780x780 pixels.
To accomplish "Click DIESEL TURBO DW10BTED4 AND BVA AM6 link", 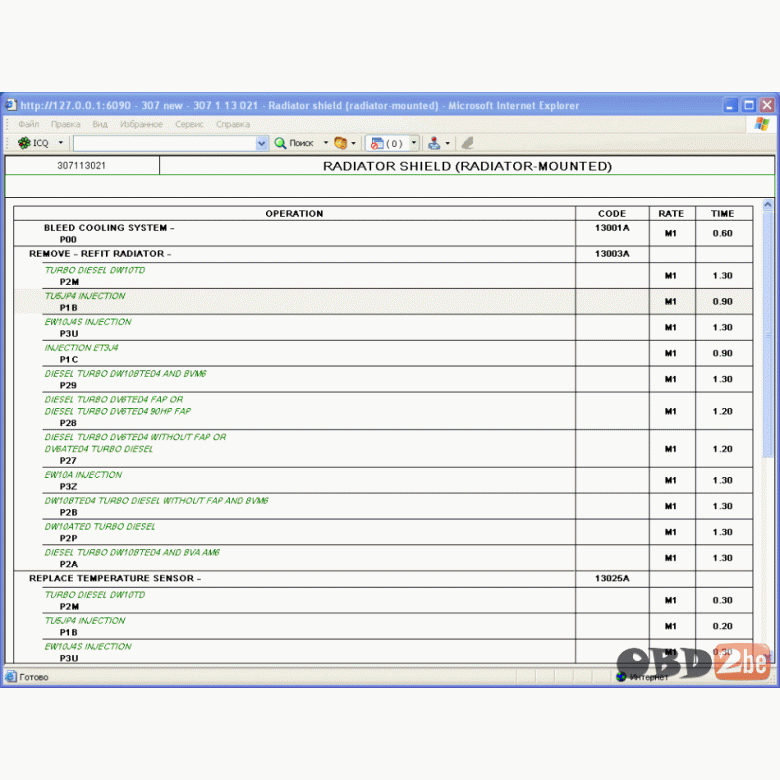I will tap(132, 553).
